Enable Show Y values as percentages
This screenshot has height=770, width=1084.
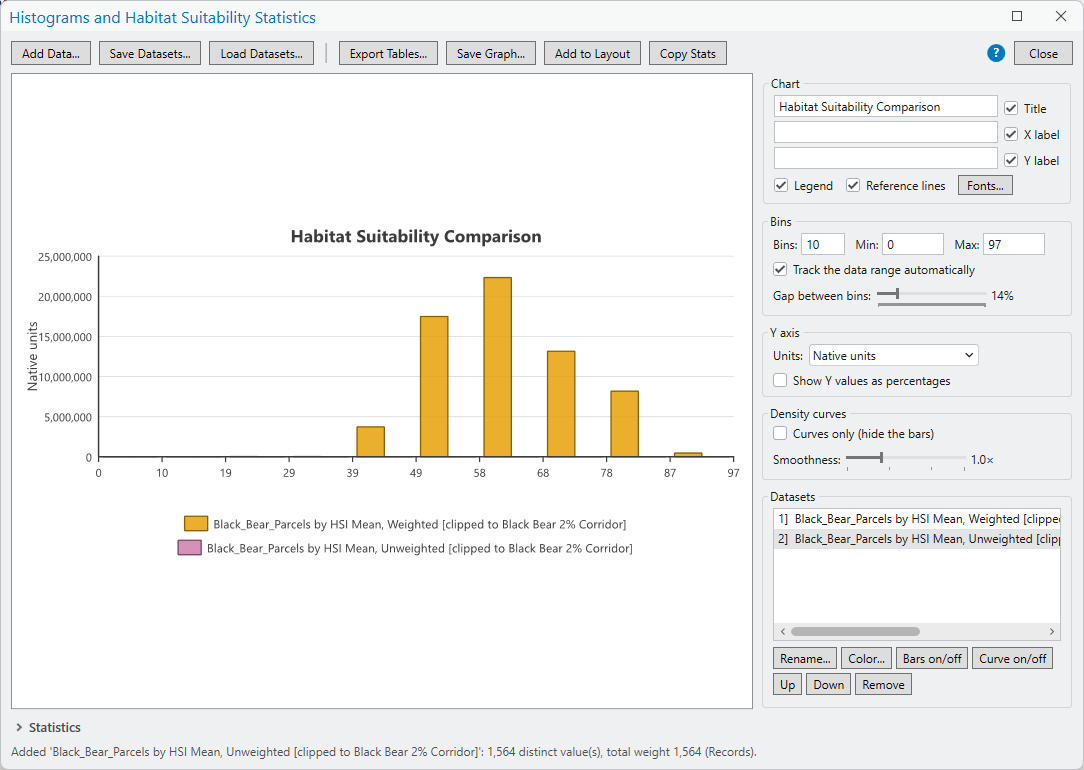coord(780,380)
